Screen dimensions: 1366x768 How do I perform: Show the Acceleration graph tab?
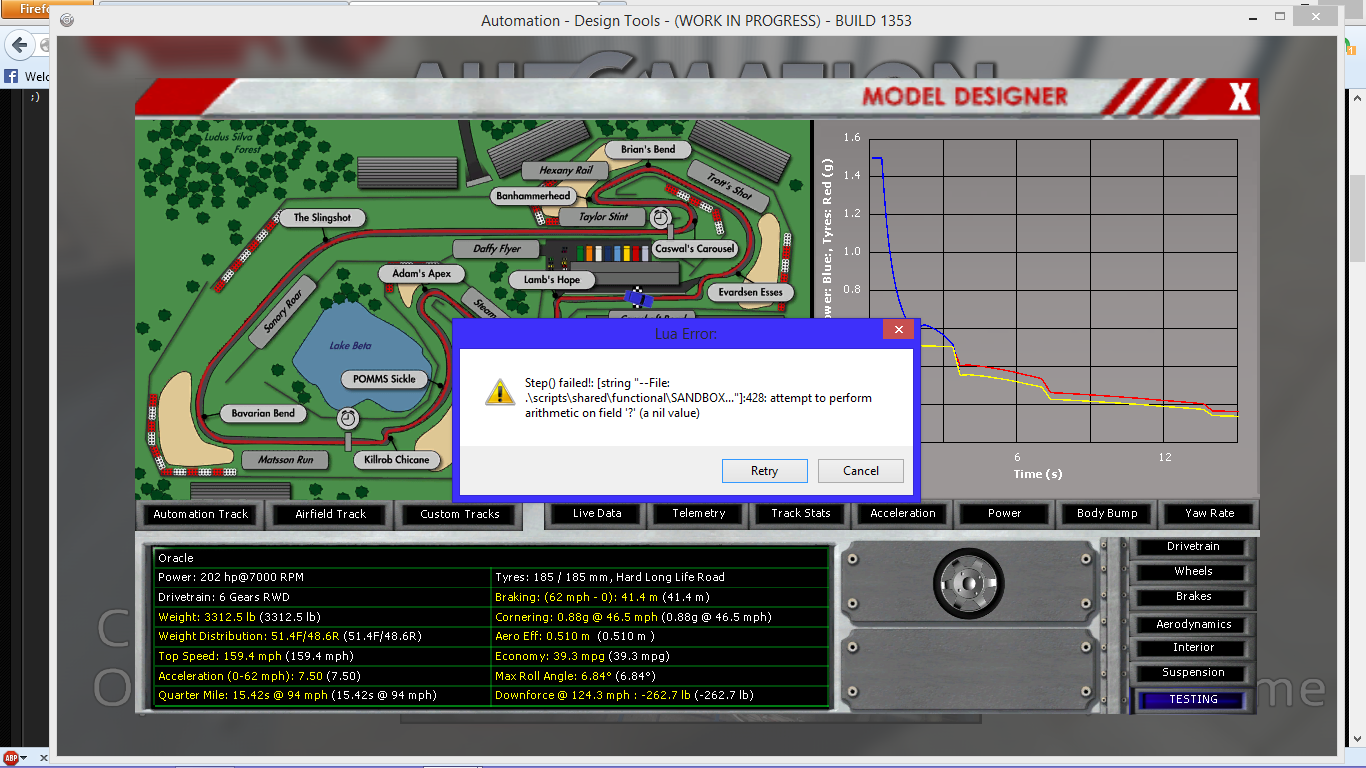pyautogui.click(x=903, y=513)
